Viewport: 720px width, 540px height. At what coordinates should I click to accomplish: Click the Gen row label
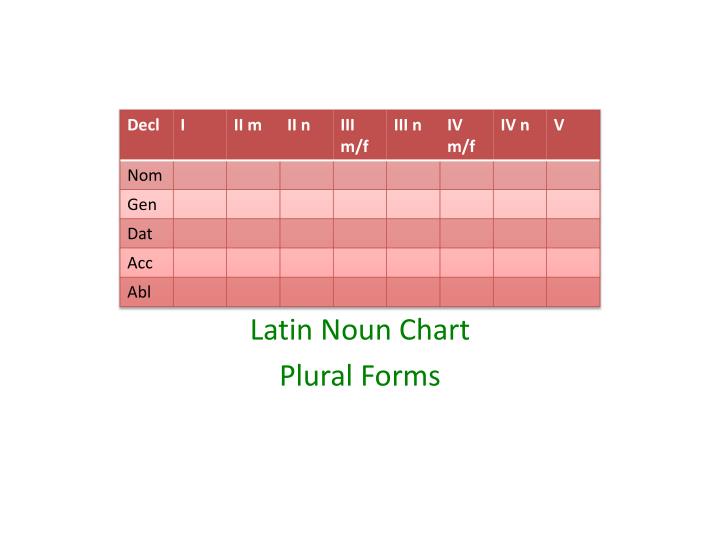pyautogui.click(x=146, y=204)
